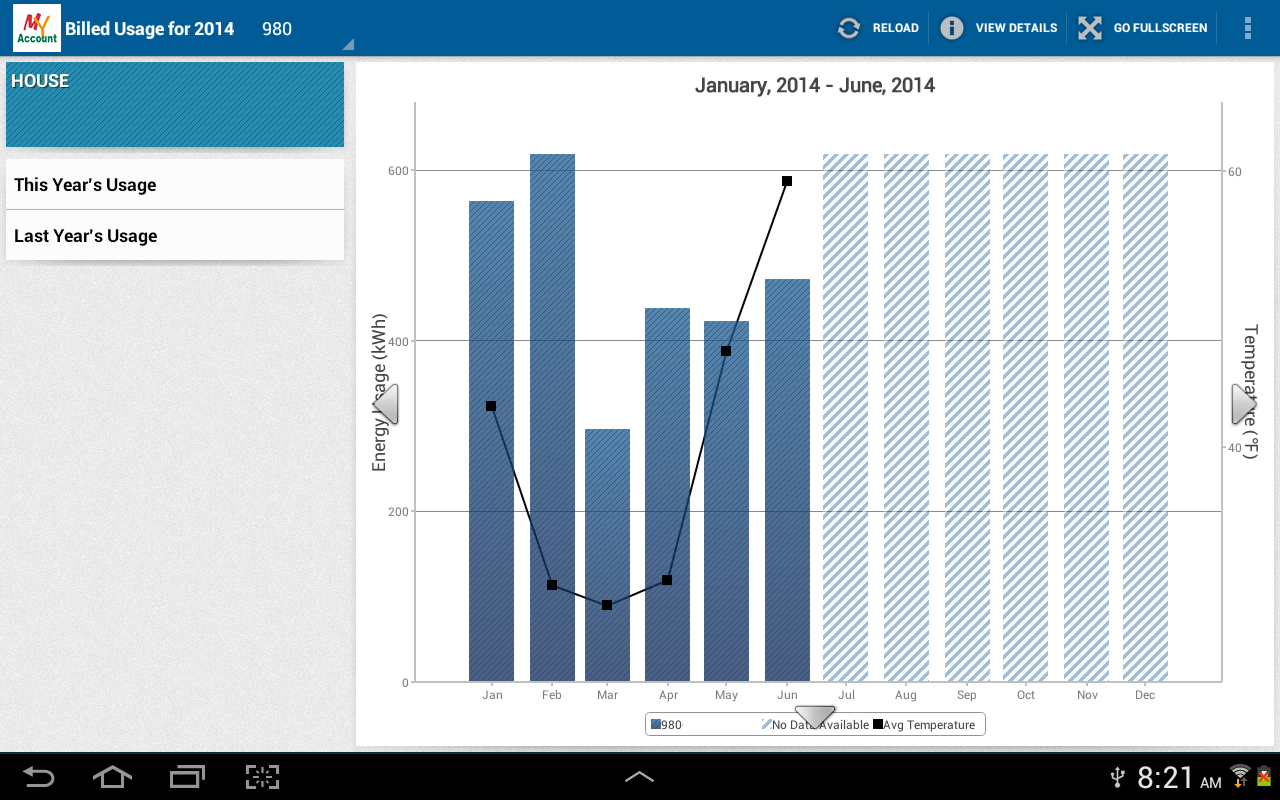
Task: Select the March usage bar
Action: click(607, 556)
